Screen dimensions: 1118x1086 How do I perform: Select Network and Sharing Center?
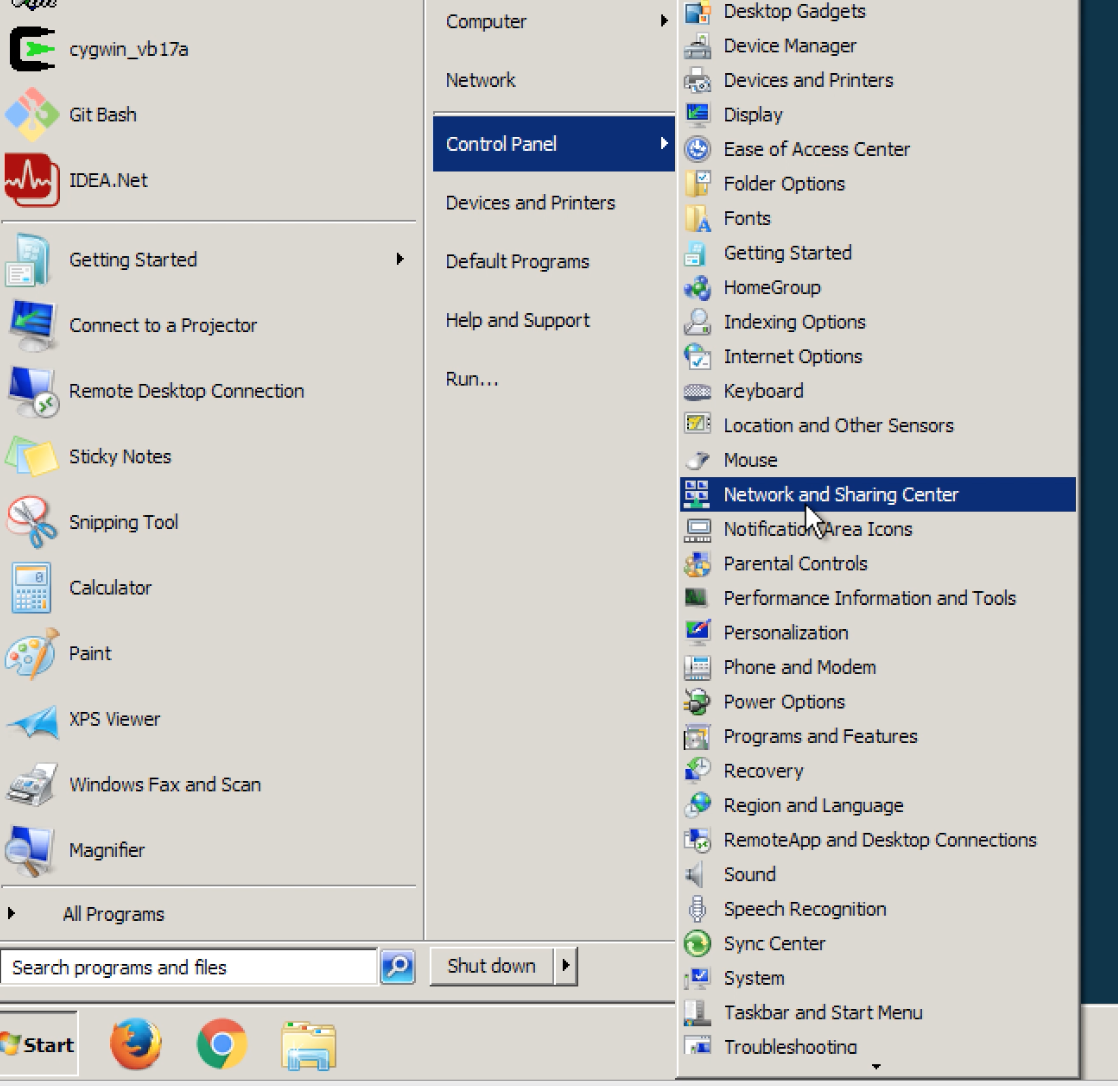pyautogui.click(x=840, y=495)
